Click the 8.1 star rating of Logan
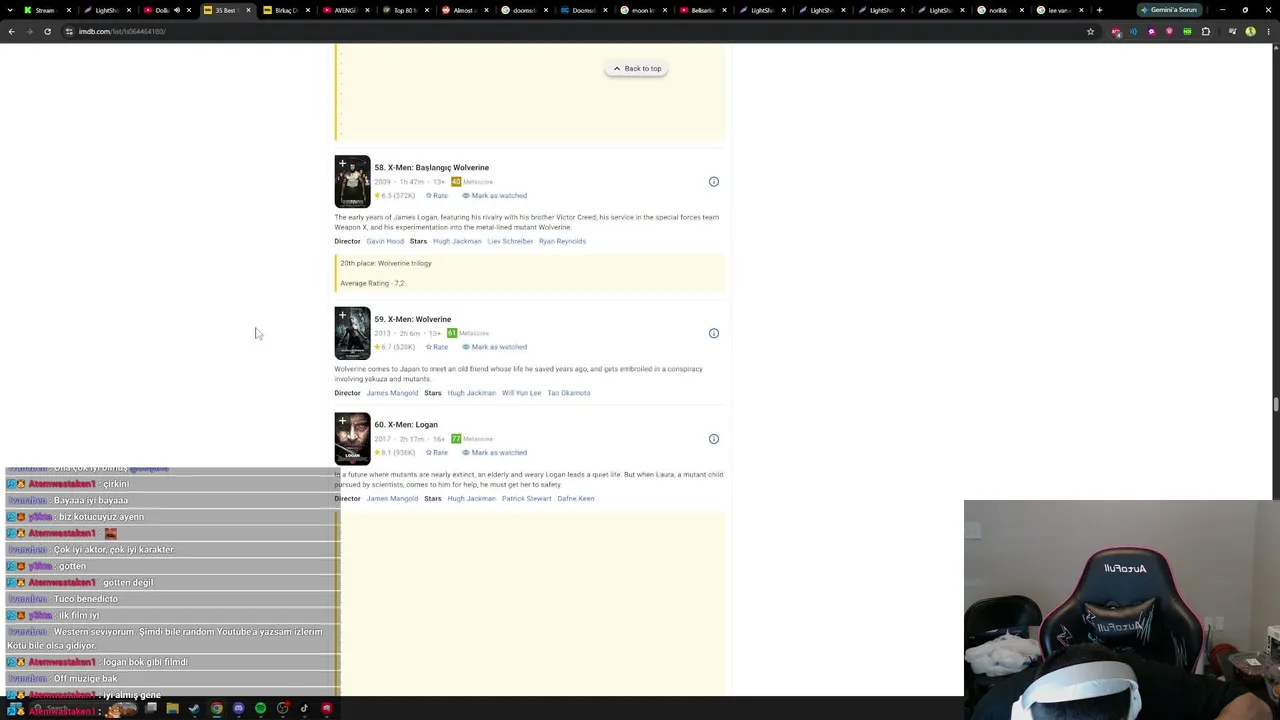Viewport: 1280px width, 720px height. [x=394, y=453]
